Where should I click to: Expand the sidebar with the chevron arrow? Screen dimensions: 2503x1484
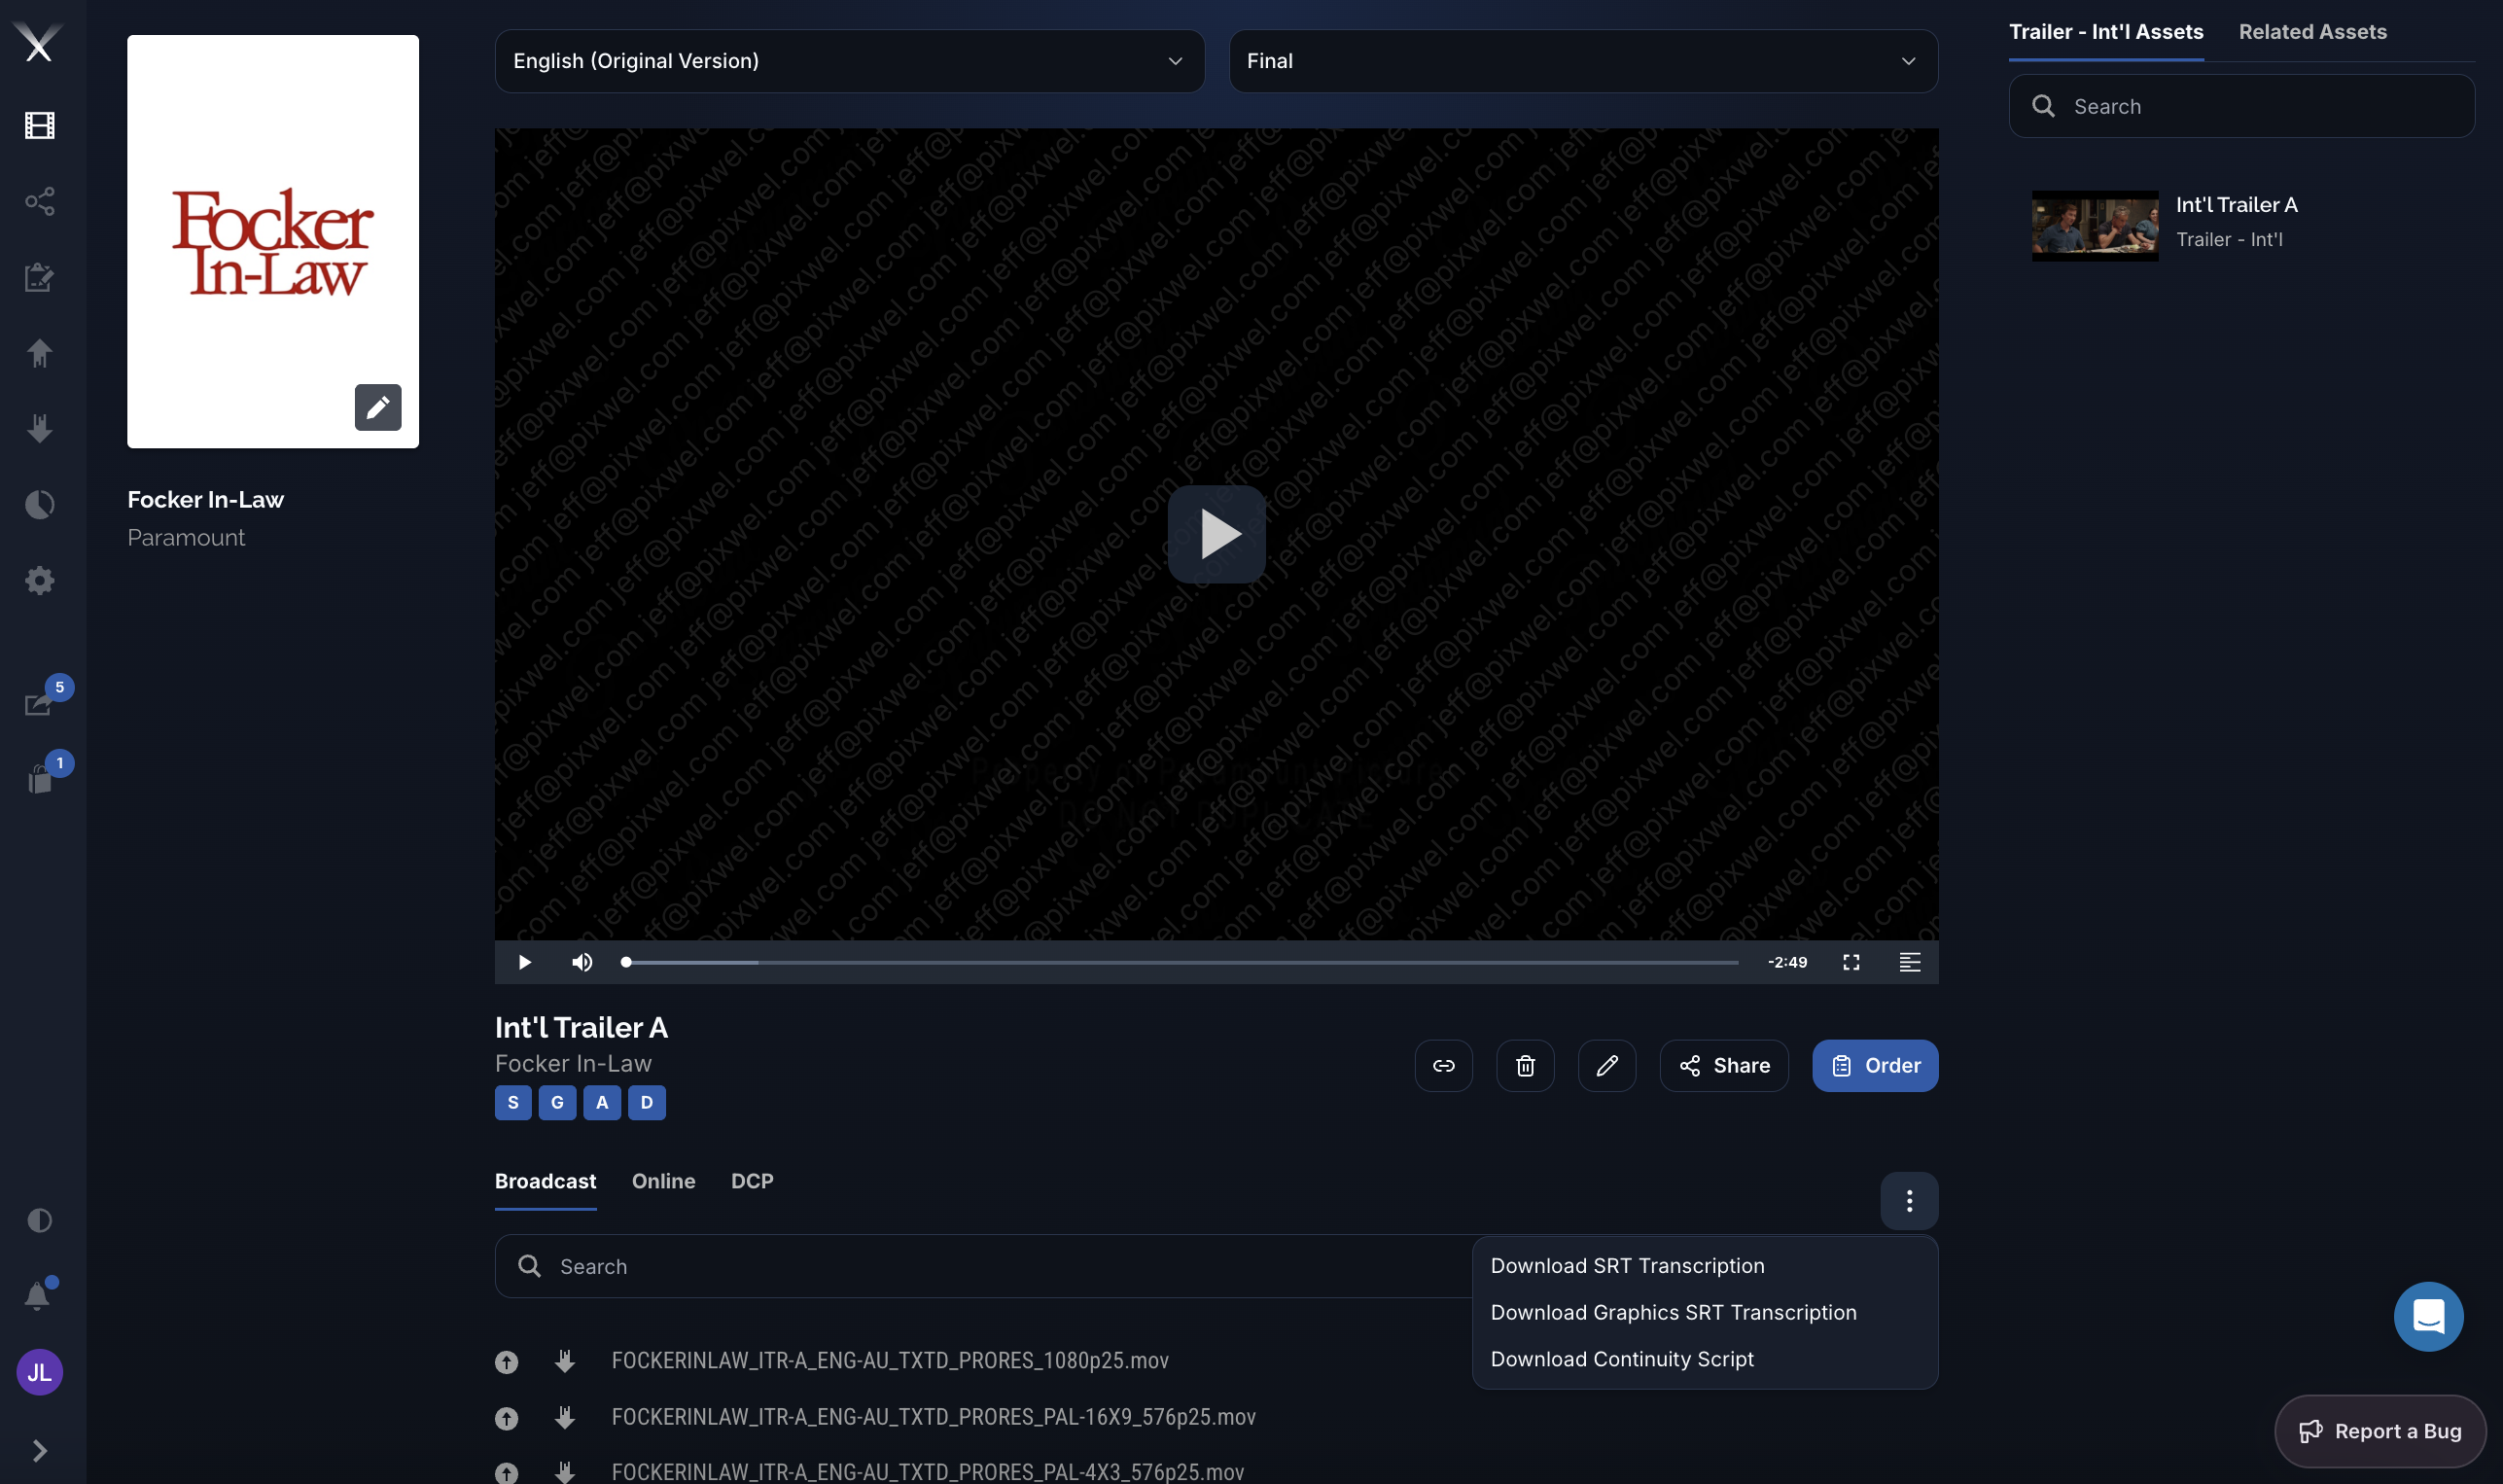tap(39, 1450)
